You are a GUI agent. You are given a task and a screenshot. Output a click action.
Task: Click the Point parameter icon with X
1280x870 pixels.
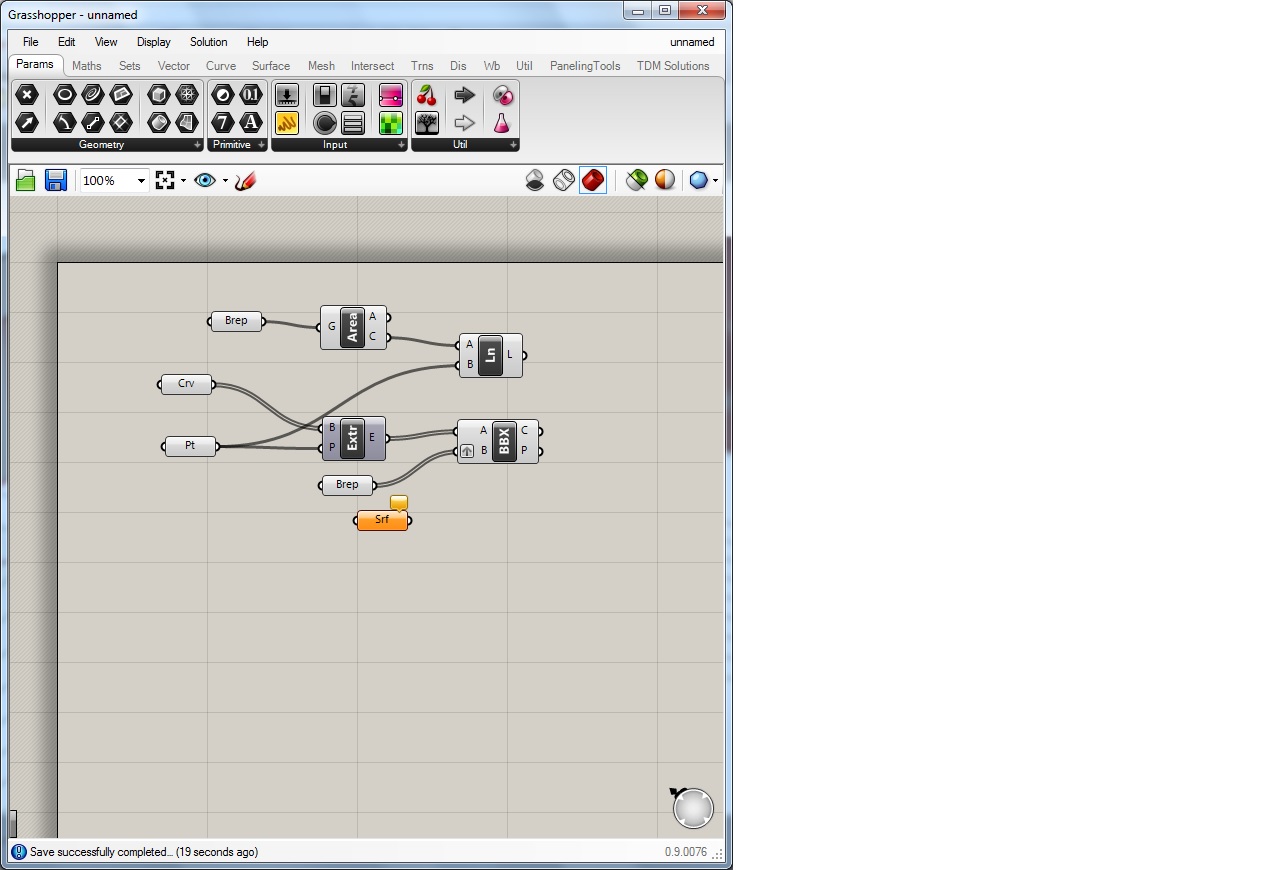pos(27,95)
